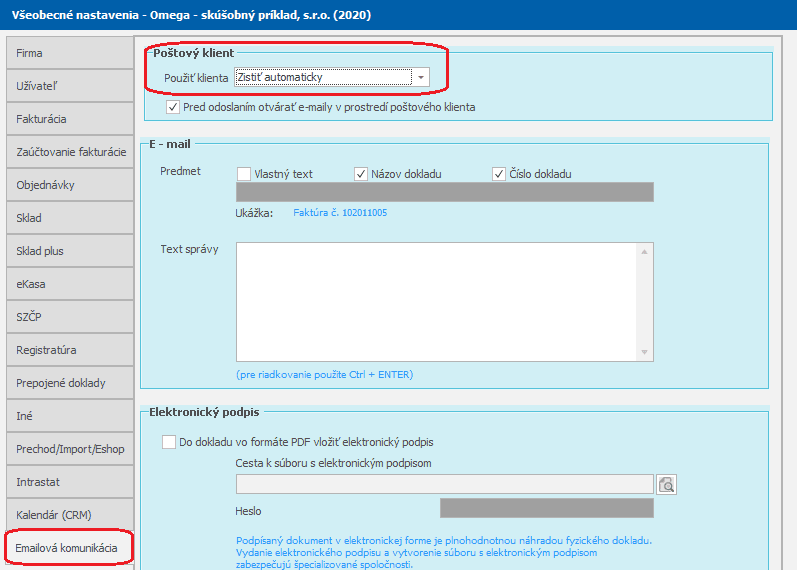Switch to the eKasa tab
The height and width of the screenshot is (570, 797).
pyautogui.click(x=68, y=284)
